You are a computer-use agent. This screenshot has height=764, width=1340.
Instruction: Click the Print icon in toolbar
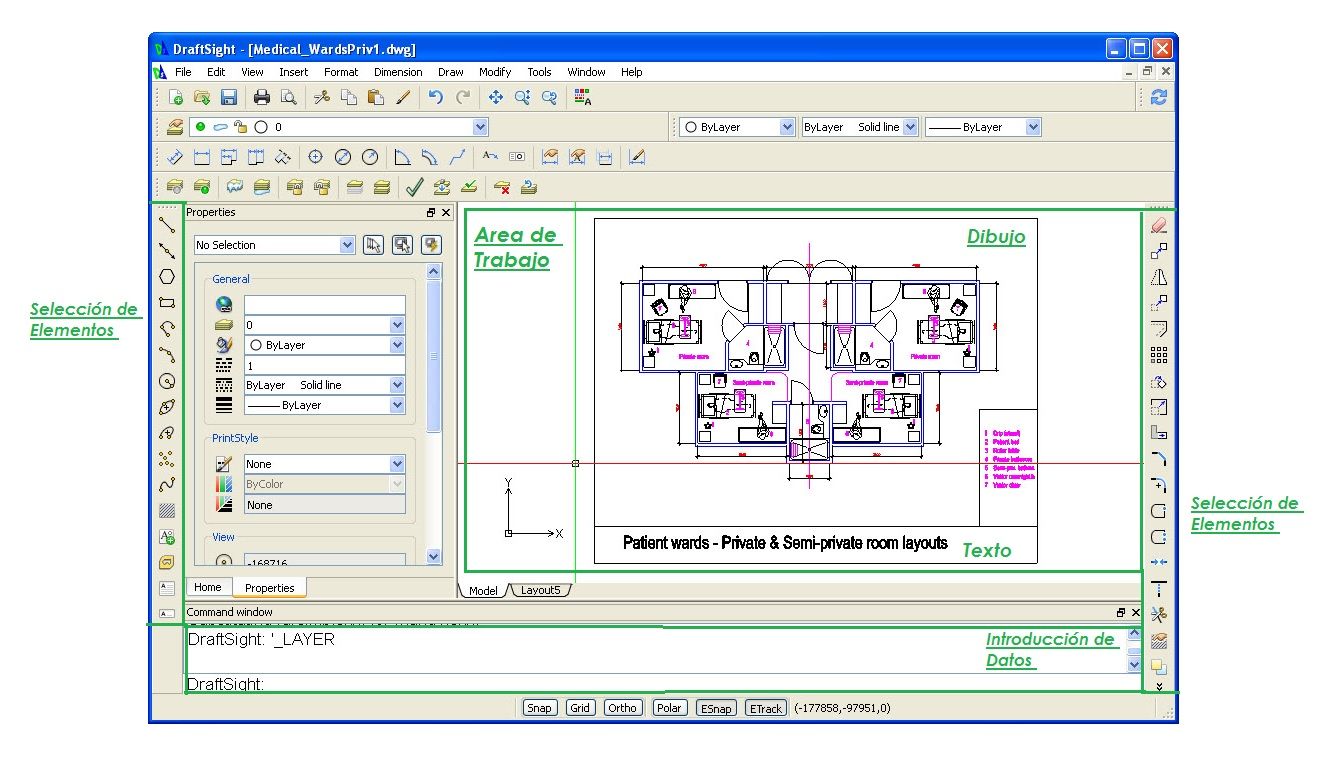(x=262, y=97)
